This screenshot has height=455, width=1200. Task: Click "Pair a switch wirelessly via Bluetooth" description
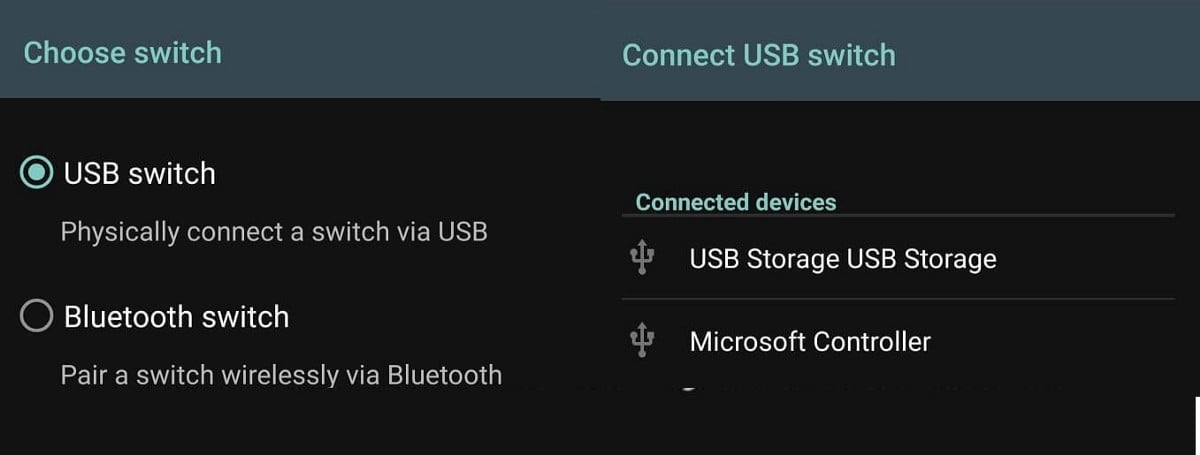[281, 375]
